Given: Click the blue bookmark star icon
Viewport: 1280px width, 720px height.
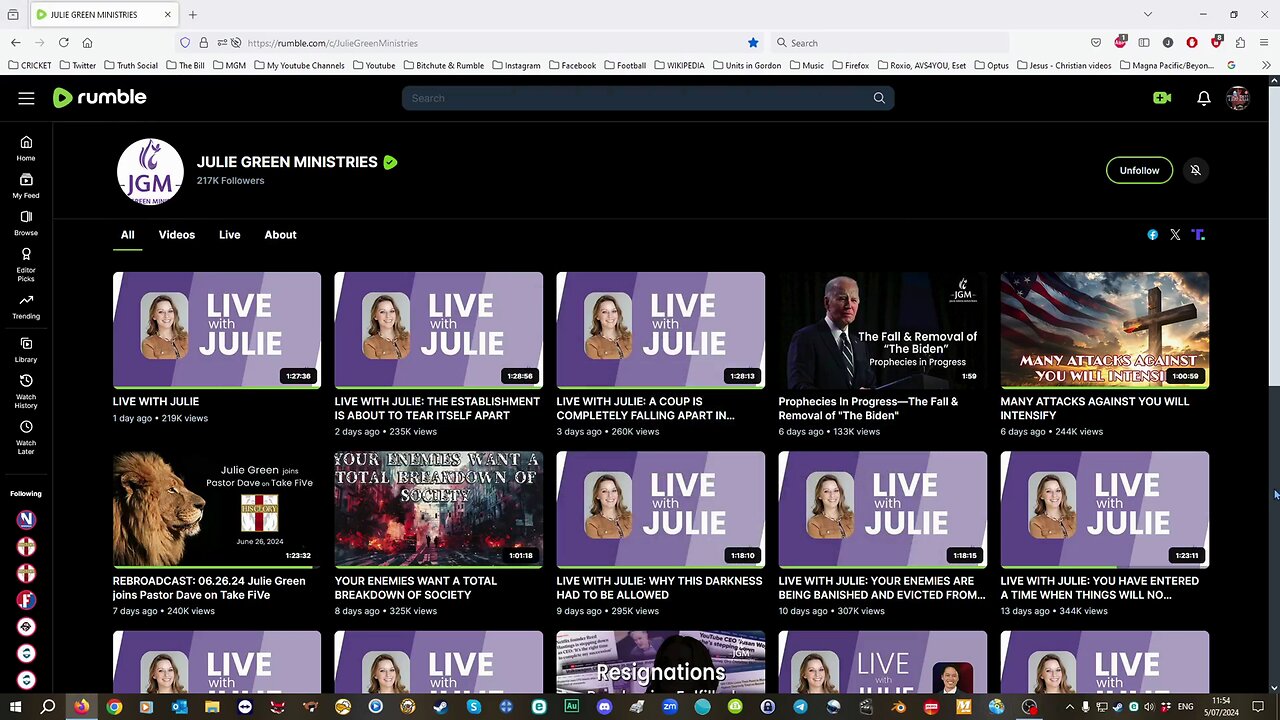Looking at the screenshot, I should pyautogui.click(x=753, y=43).
